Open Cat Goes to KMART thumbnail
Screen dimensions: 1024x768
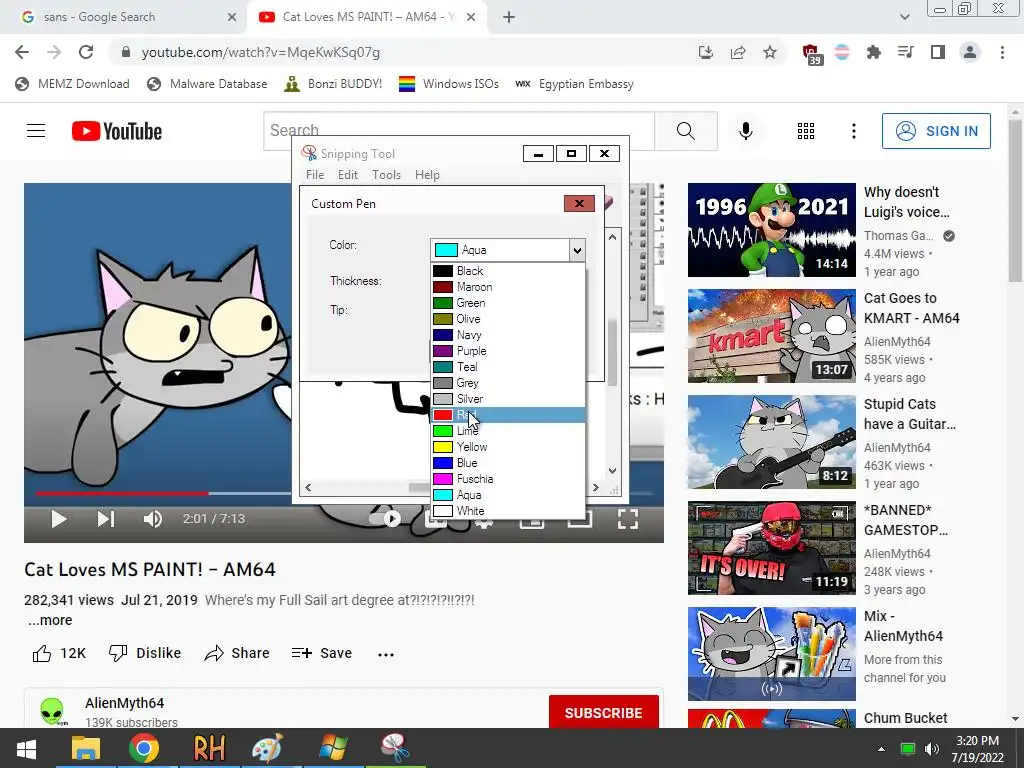(771, 336)
